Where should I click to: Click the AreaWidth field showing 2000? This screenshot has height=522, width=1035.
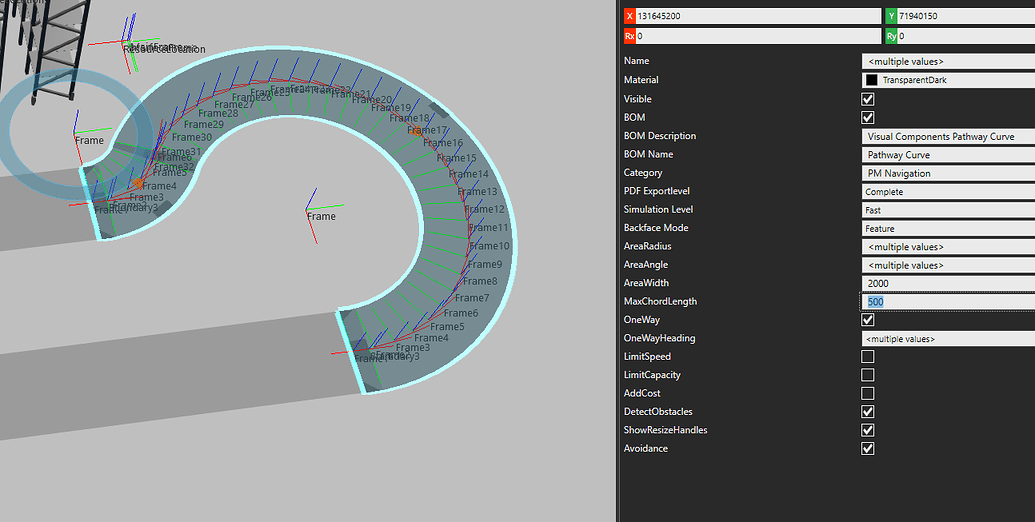click(948, 283)
